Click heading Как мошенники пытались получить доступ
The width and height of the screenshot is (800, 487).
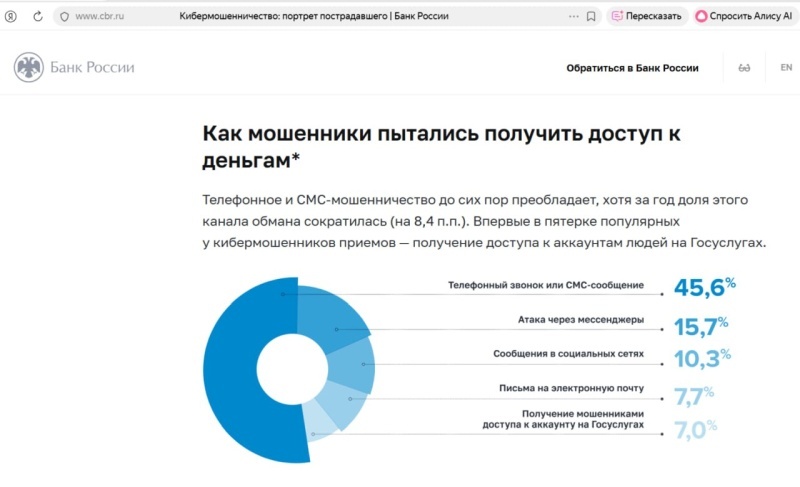click(x=441, y=147)
